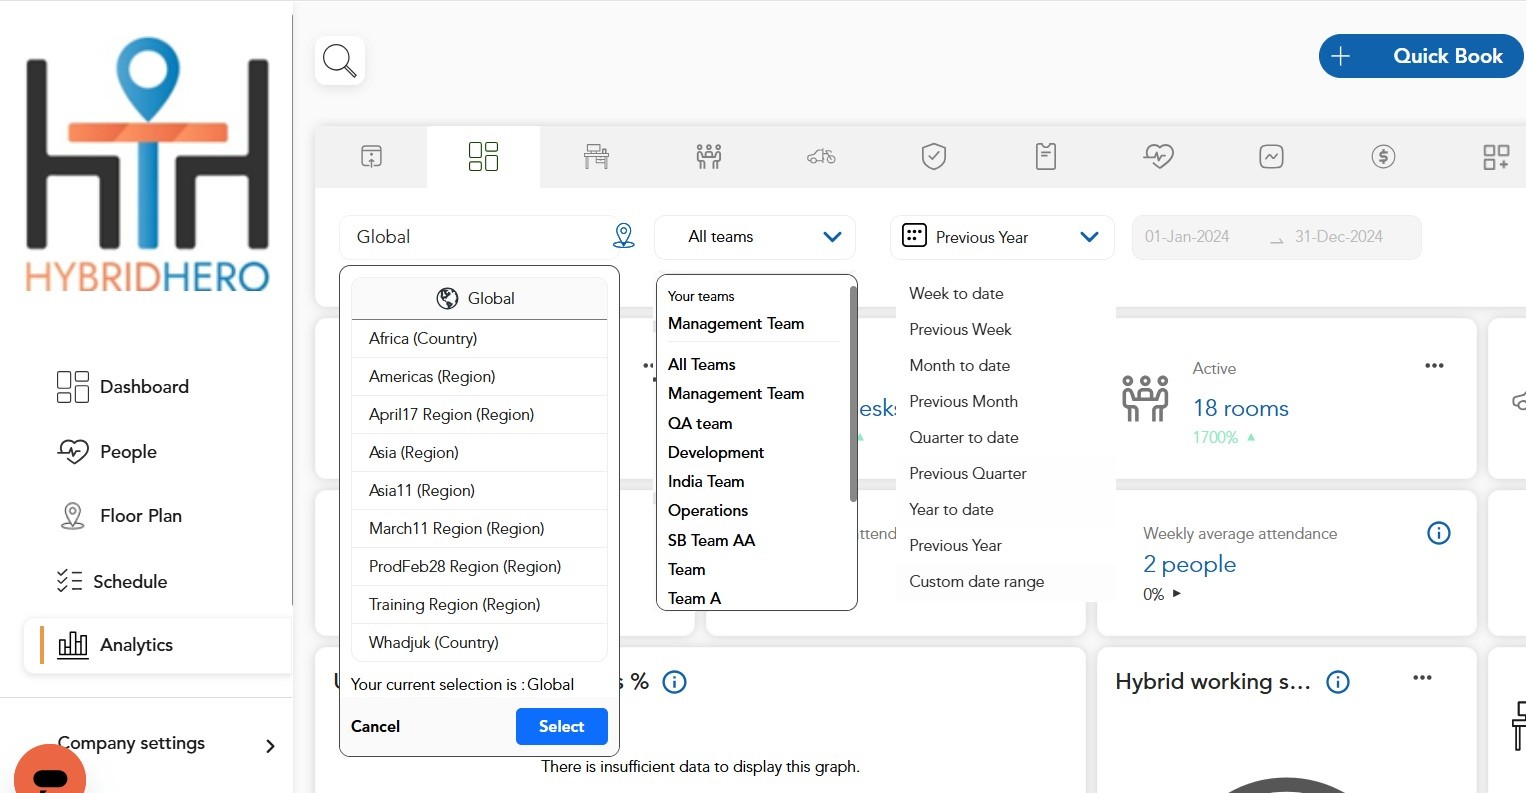Select Training Region (Region) location
The image size is (1526, 793).
479,604
